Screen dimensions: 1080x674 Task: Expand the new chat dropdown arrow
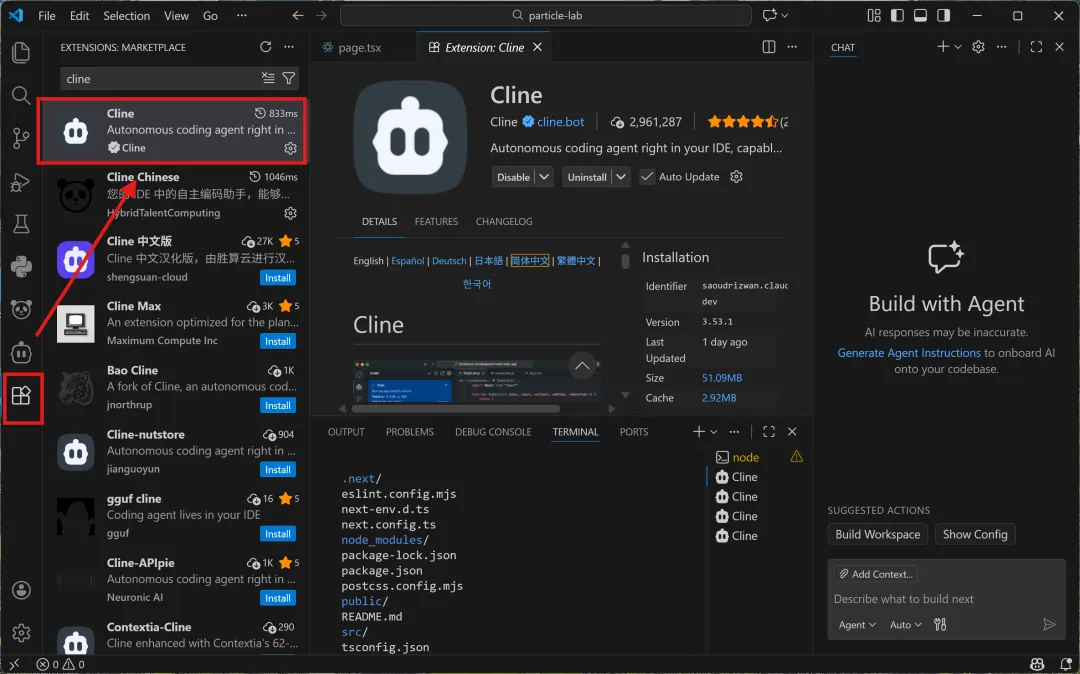[x=958, y=47]
